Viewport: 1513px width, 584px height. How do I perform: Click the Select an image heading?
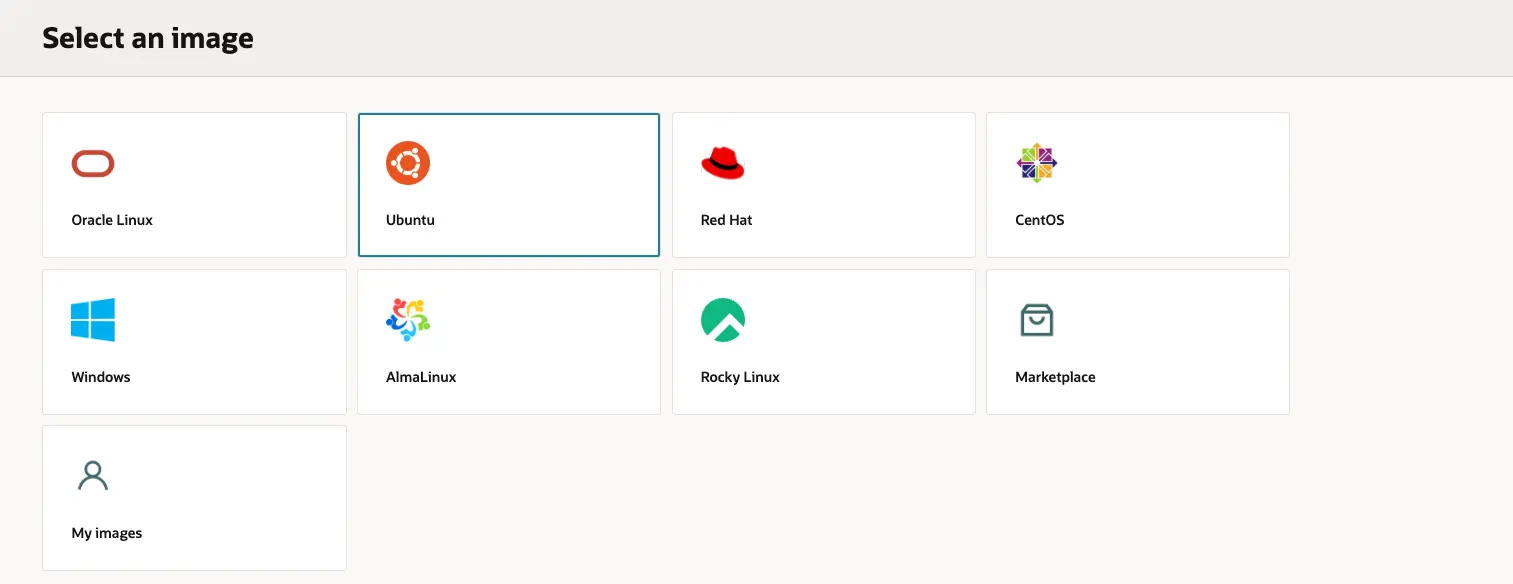pyautogui.click(x=148, y=38)
